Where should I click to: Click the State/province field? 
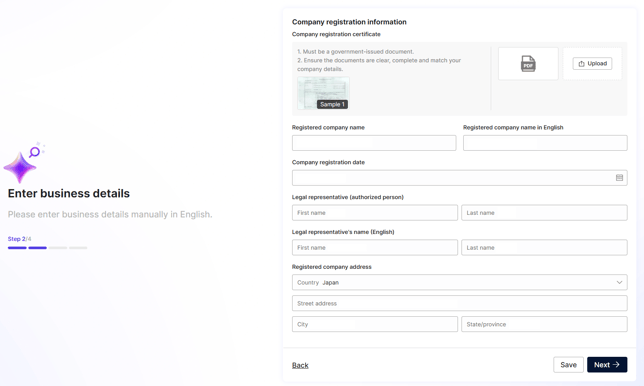(x=544, y=324)
